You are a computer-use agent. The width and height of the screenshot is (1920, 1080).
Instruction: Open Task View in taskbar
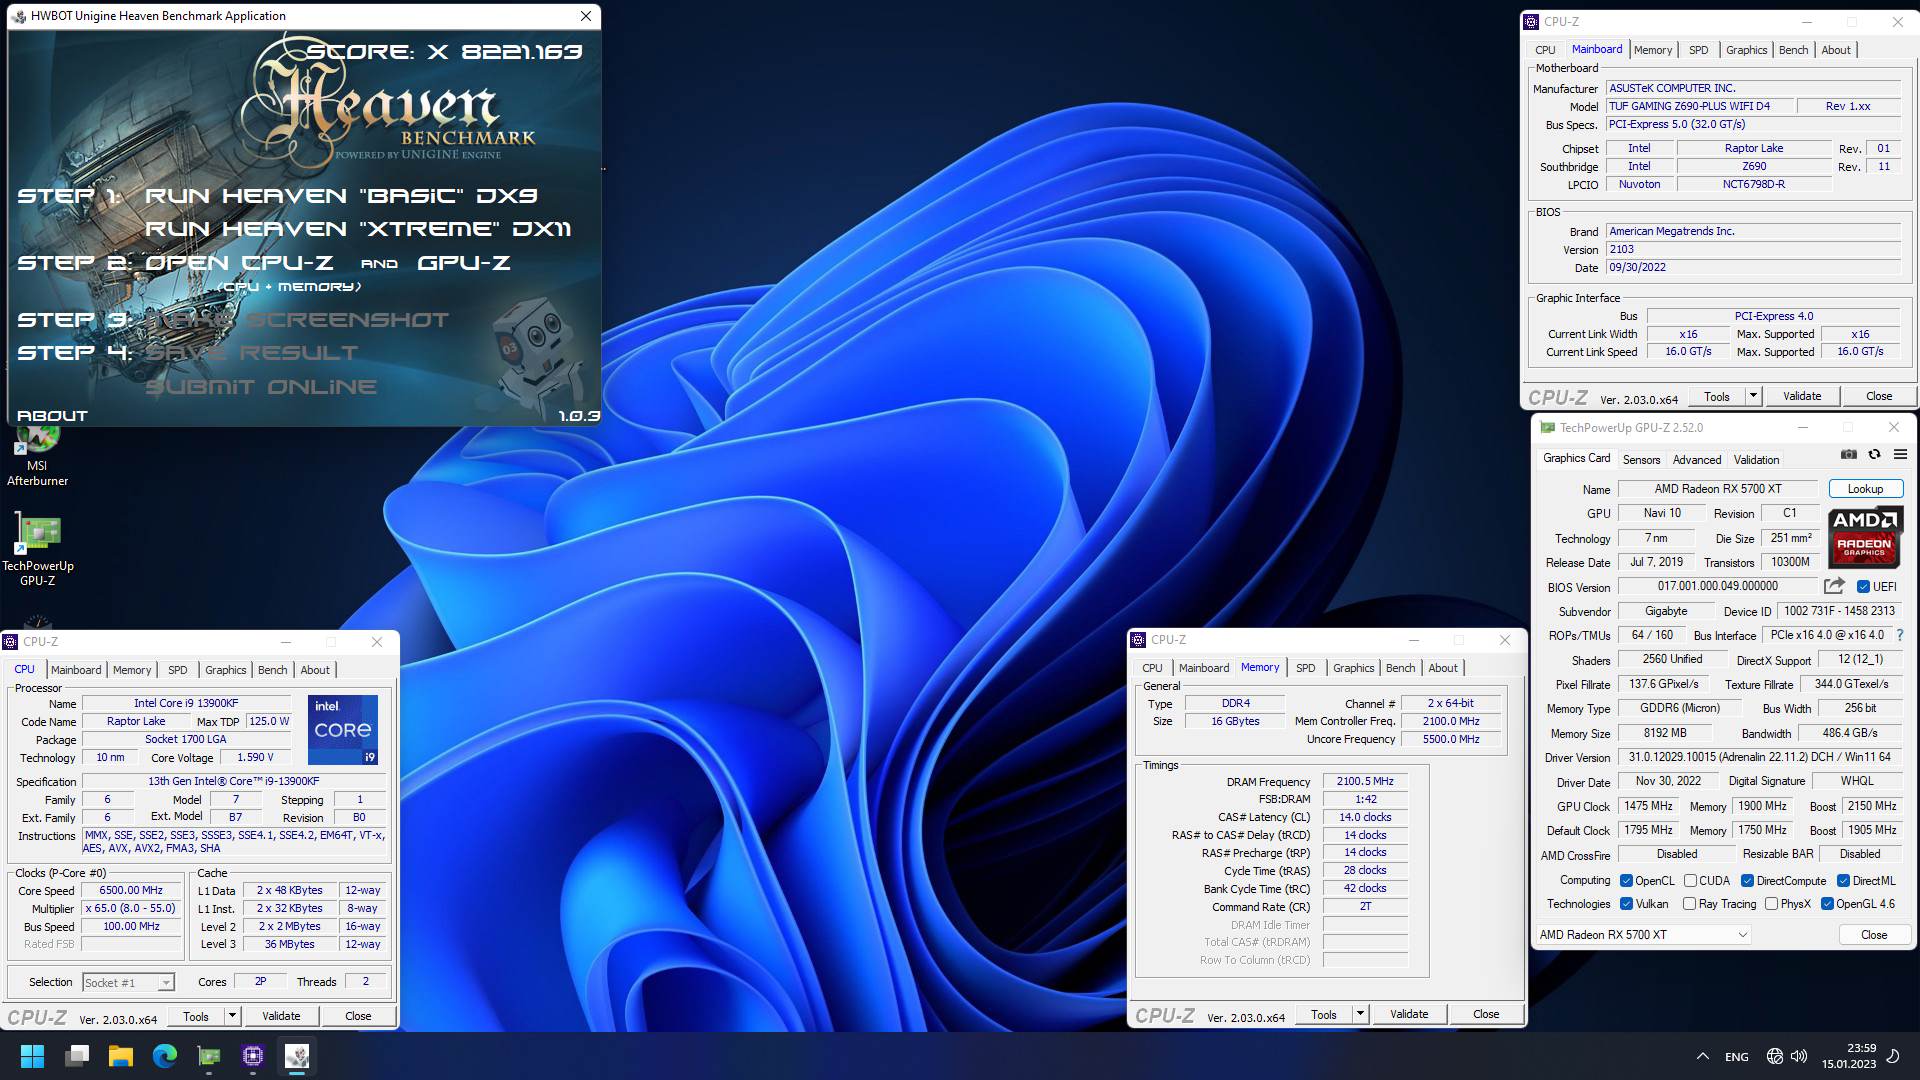(77, 1056)
